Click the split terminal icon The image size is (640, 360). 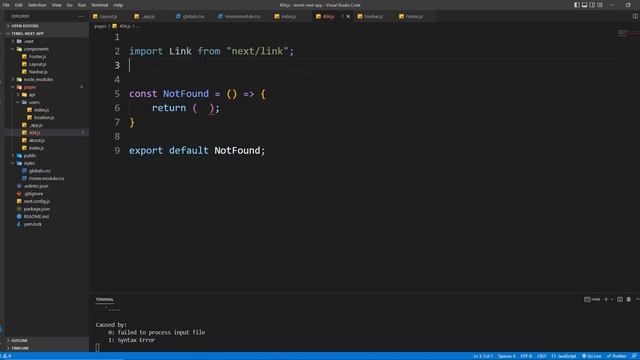(x=620, y=299)
